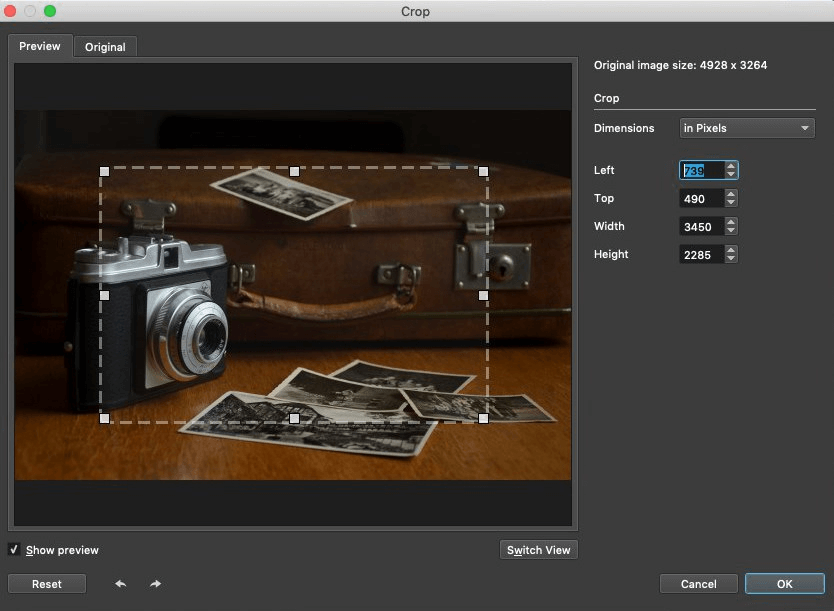Click the redo arrow icon
Viewport: 834px width, 611px height.
[156, 584]
